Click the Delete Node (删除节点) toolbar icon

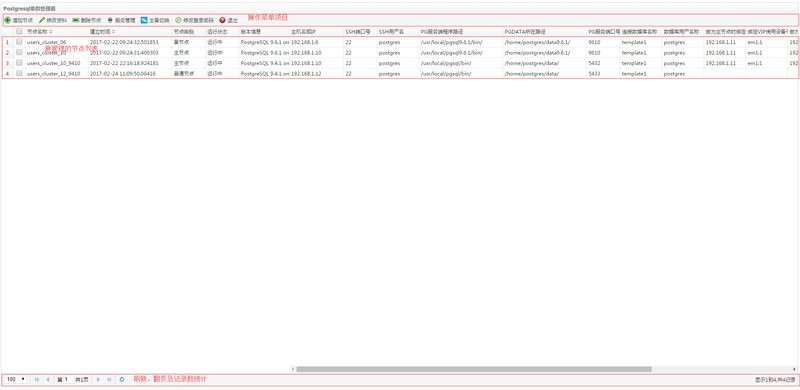(76, 20)
